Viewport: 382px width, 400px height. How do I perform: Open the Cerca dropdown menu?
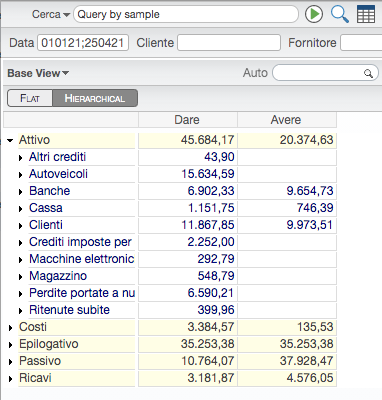51,14
